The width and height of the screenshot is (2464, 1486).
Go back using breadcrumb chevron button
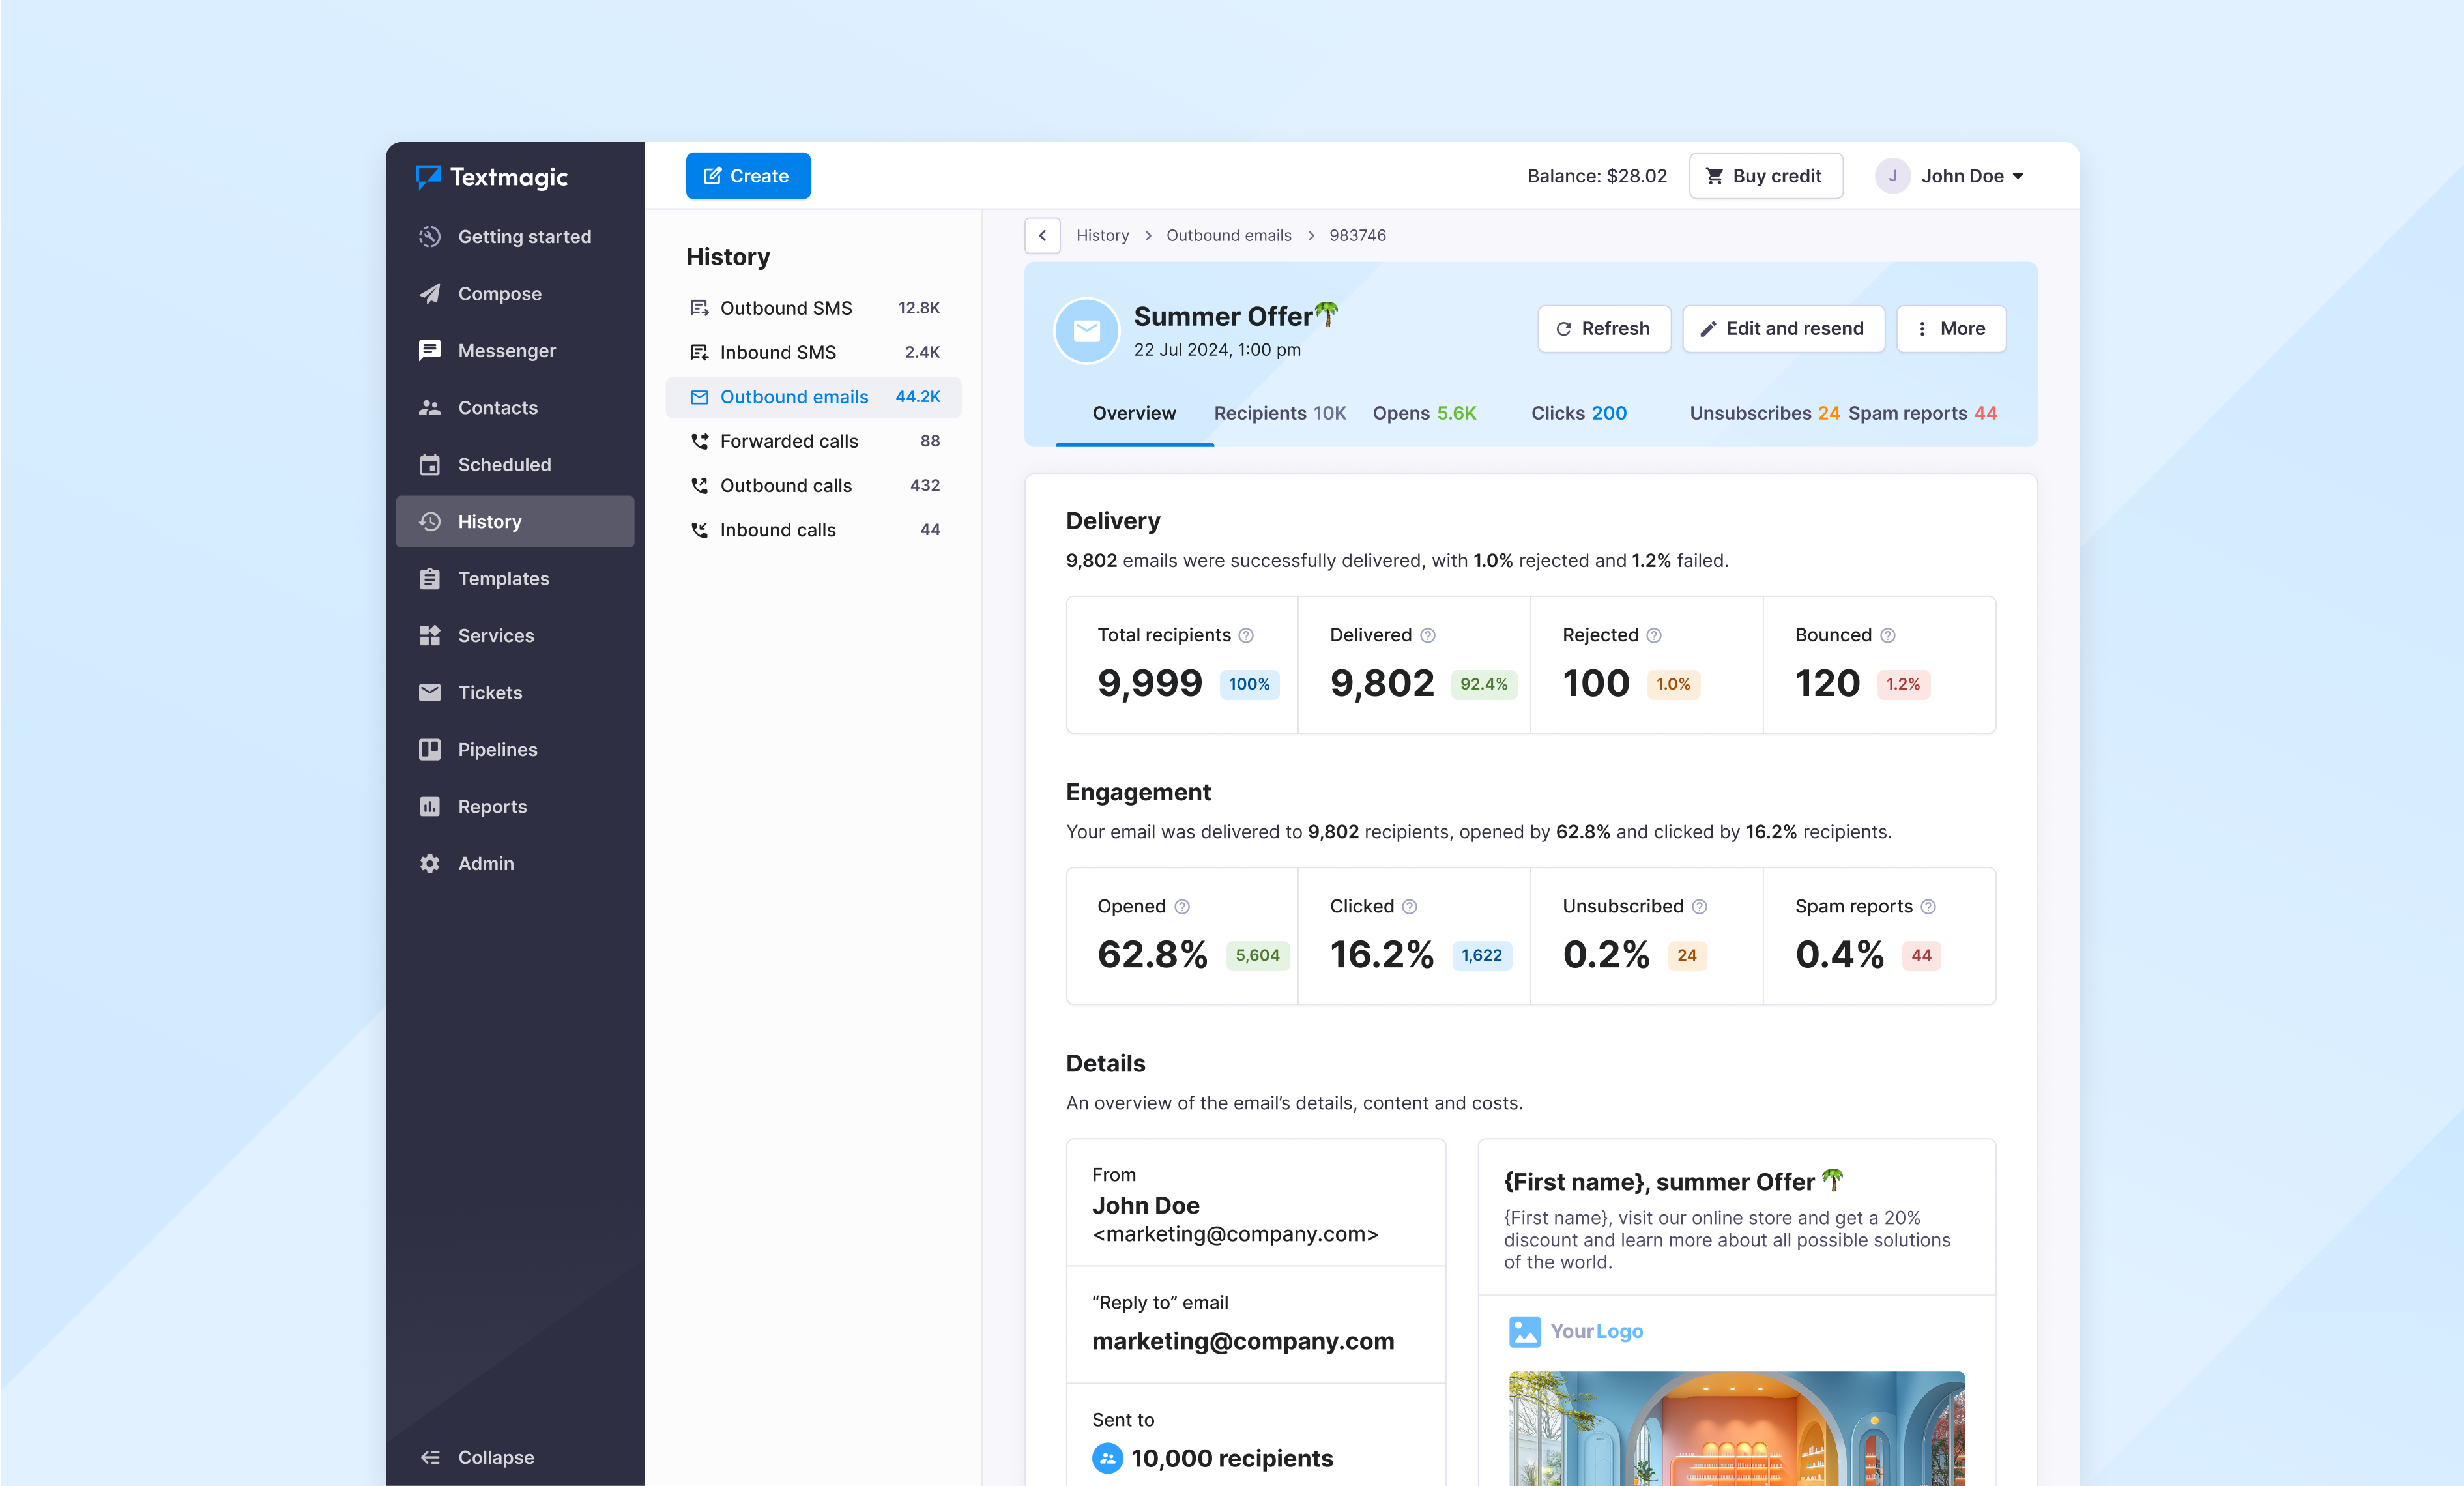(x=1042, y=236)
